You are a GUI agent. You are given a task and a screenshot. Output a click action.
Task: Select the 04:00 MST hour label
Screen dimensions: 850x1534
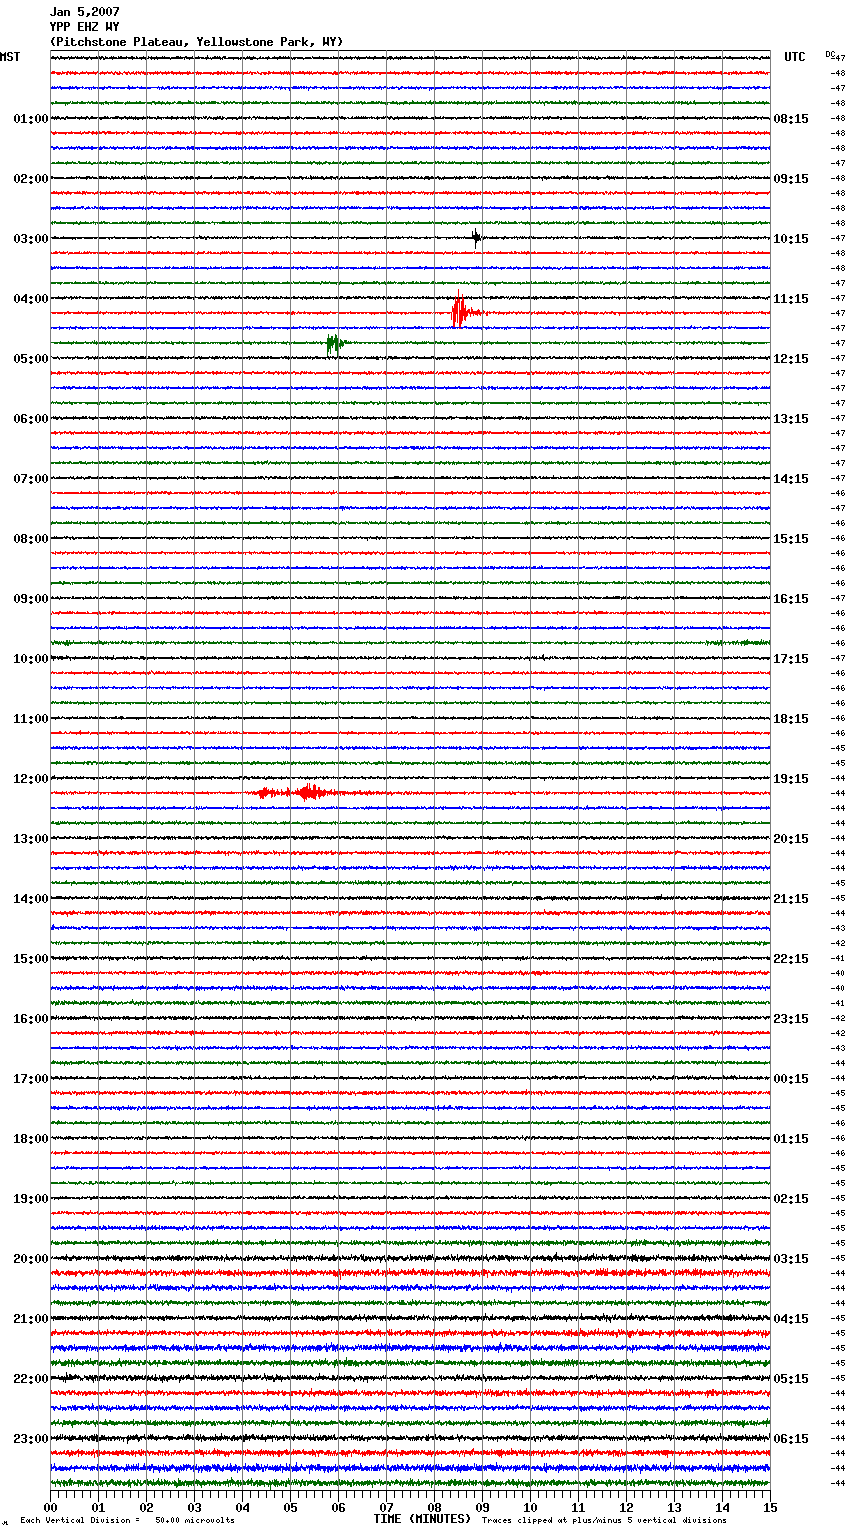(x=31, y=299)
